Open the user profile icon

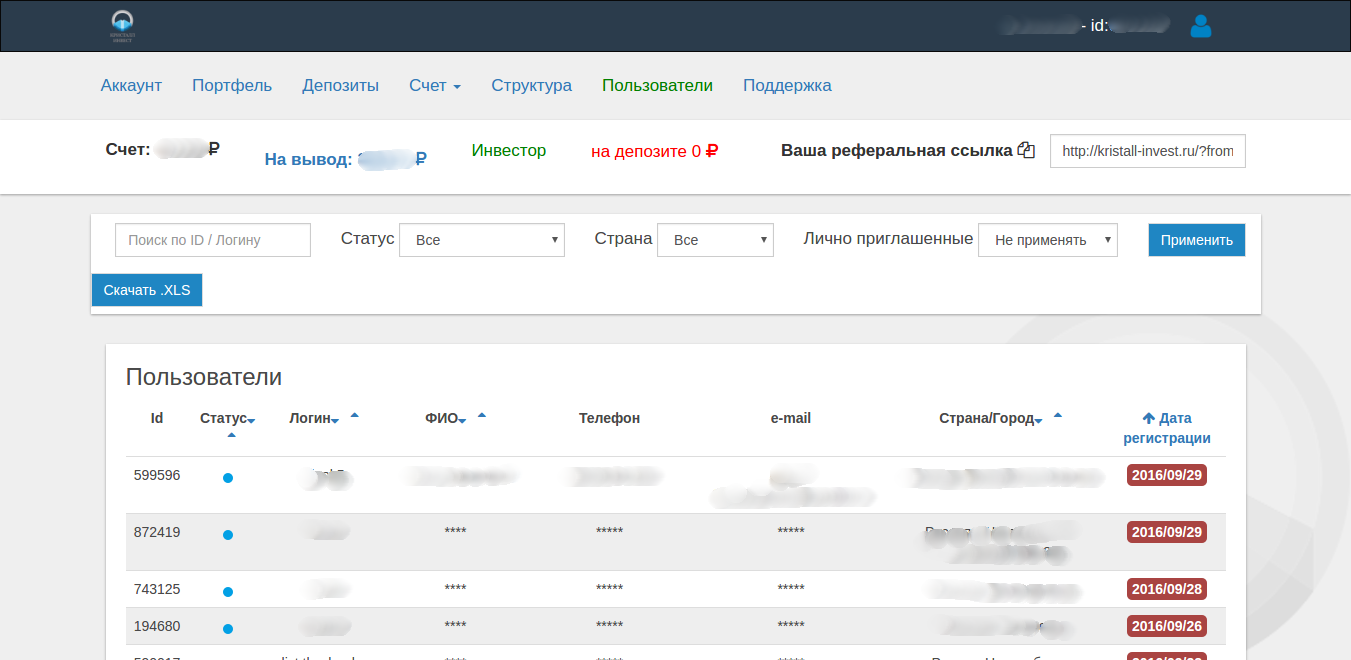[1201, 26]
